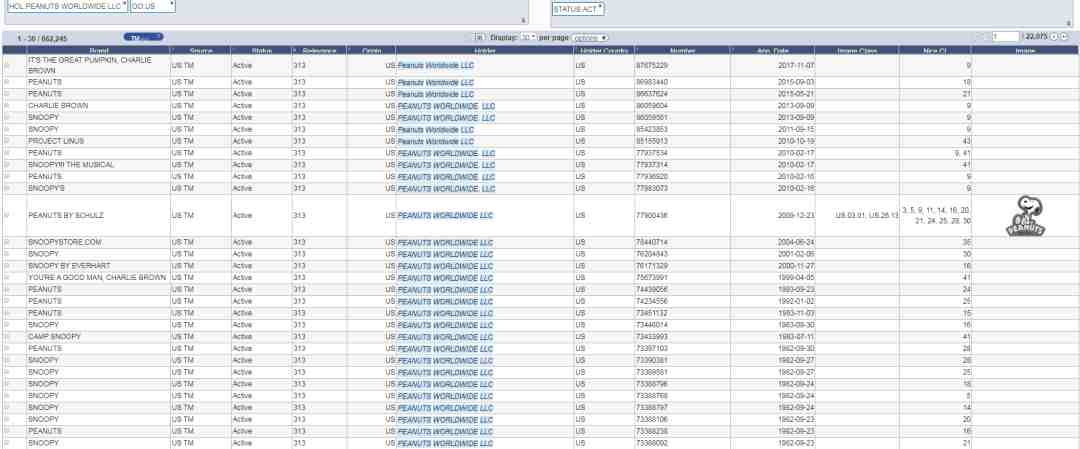Sort results by the Brand column
The width and height of the screenshot is (1080, 449).
click(99, 50)
